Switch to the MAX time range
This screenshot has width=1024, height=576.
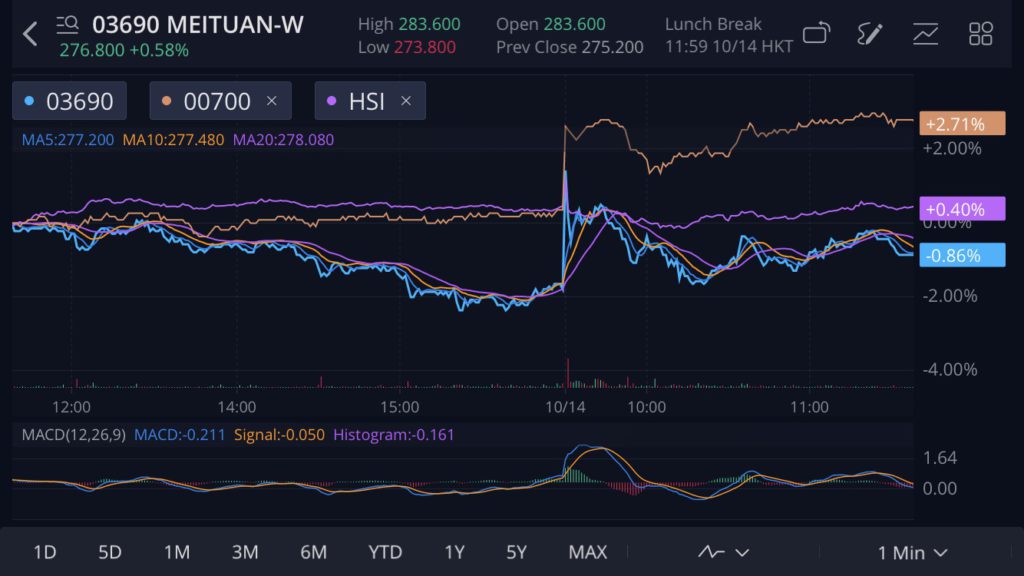(588, 552)
